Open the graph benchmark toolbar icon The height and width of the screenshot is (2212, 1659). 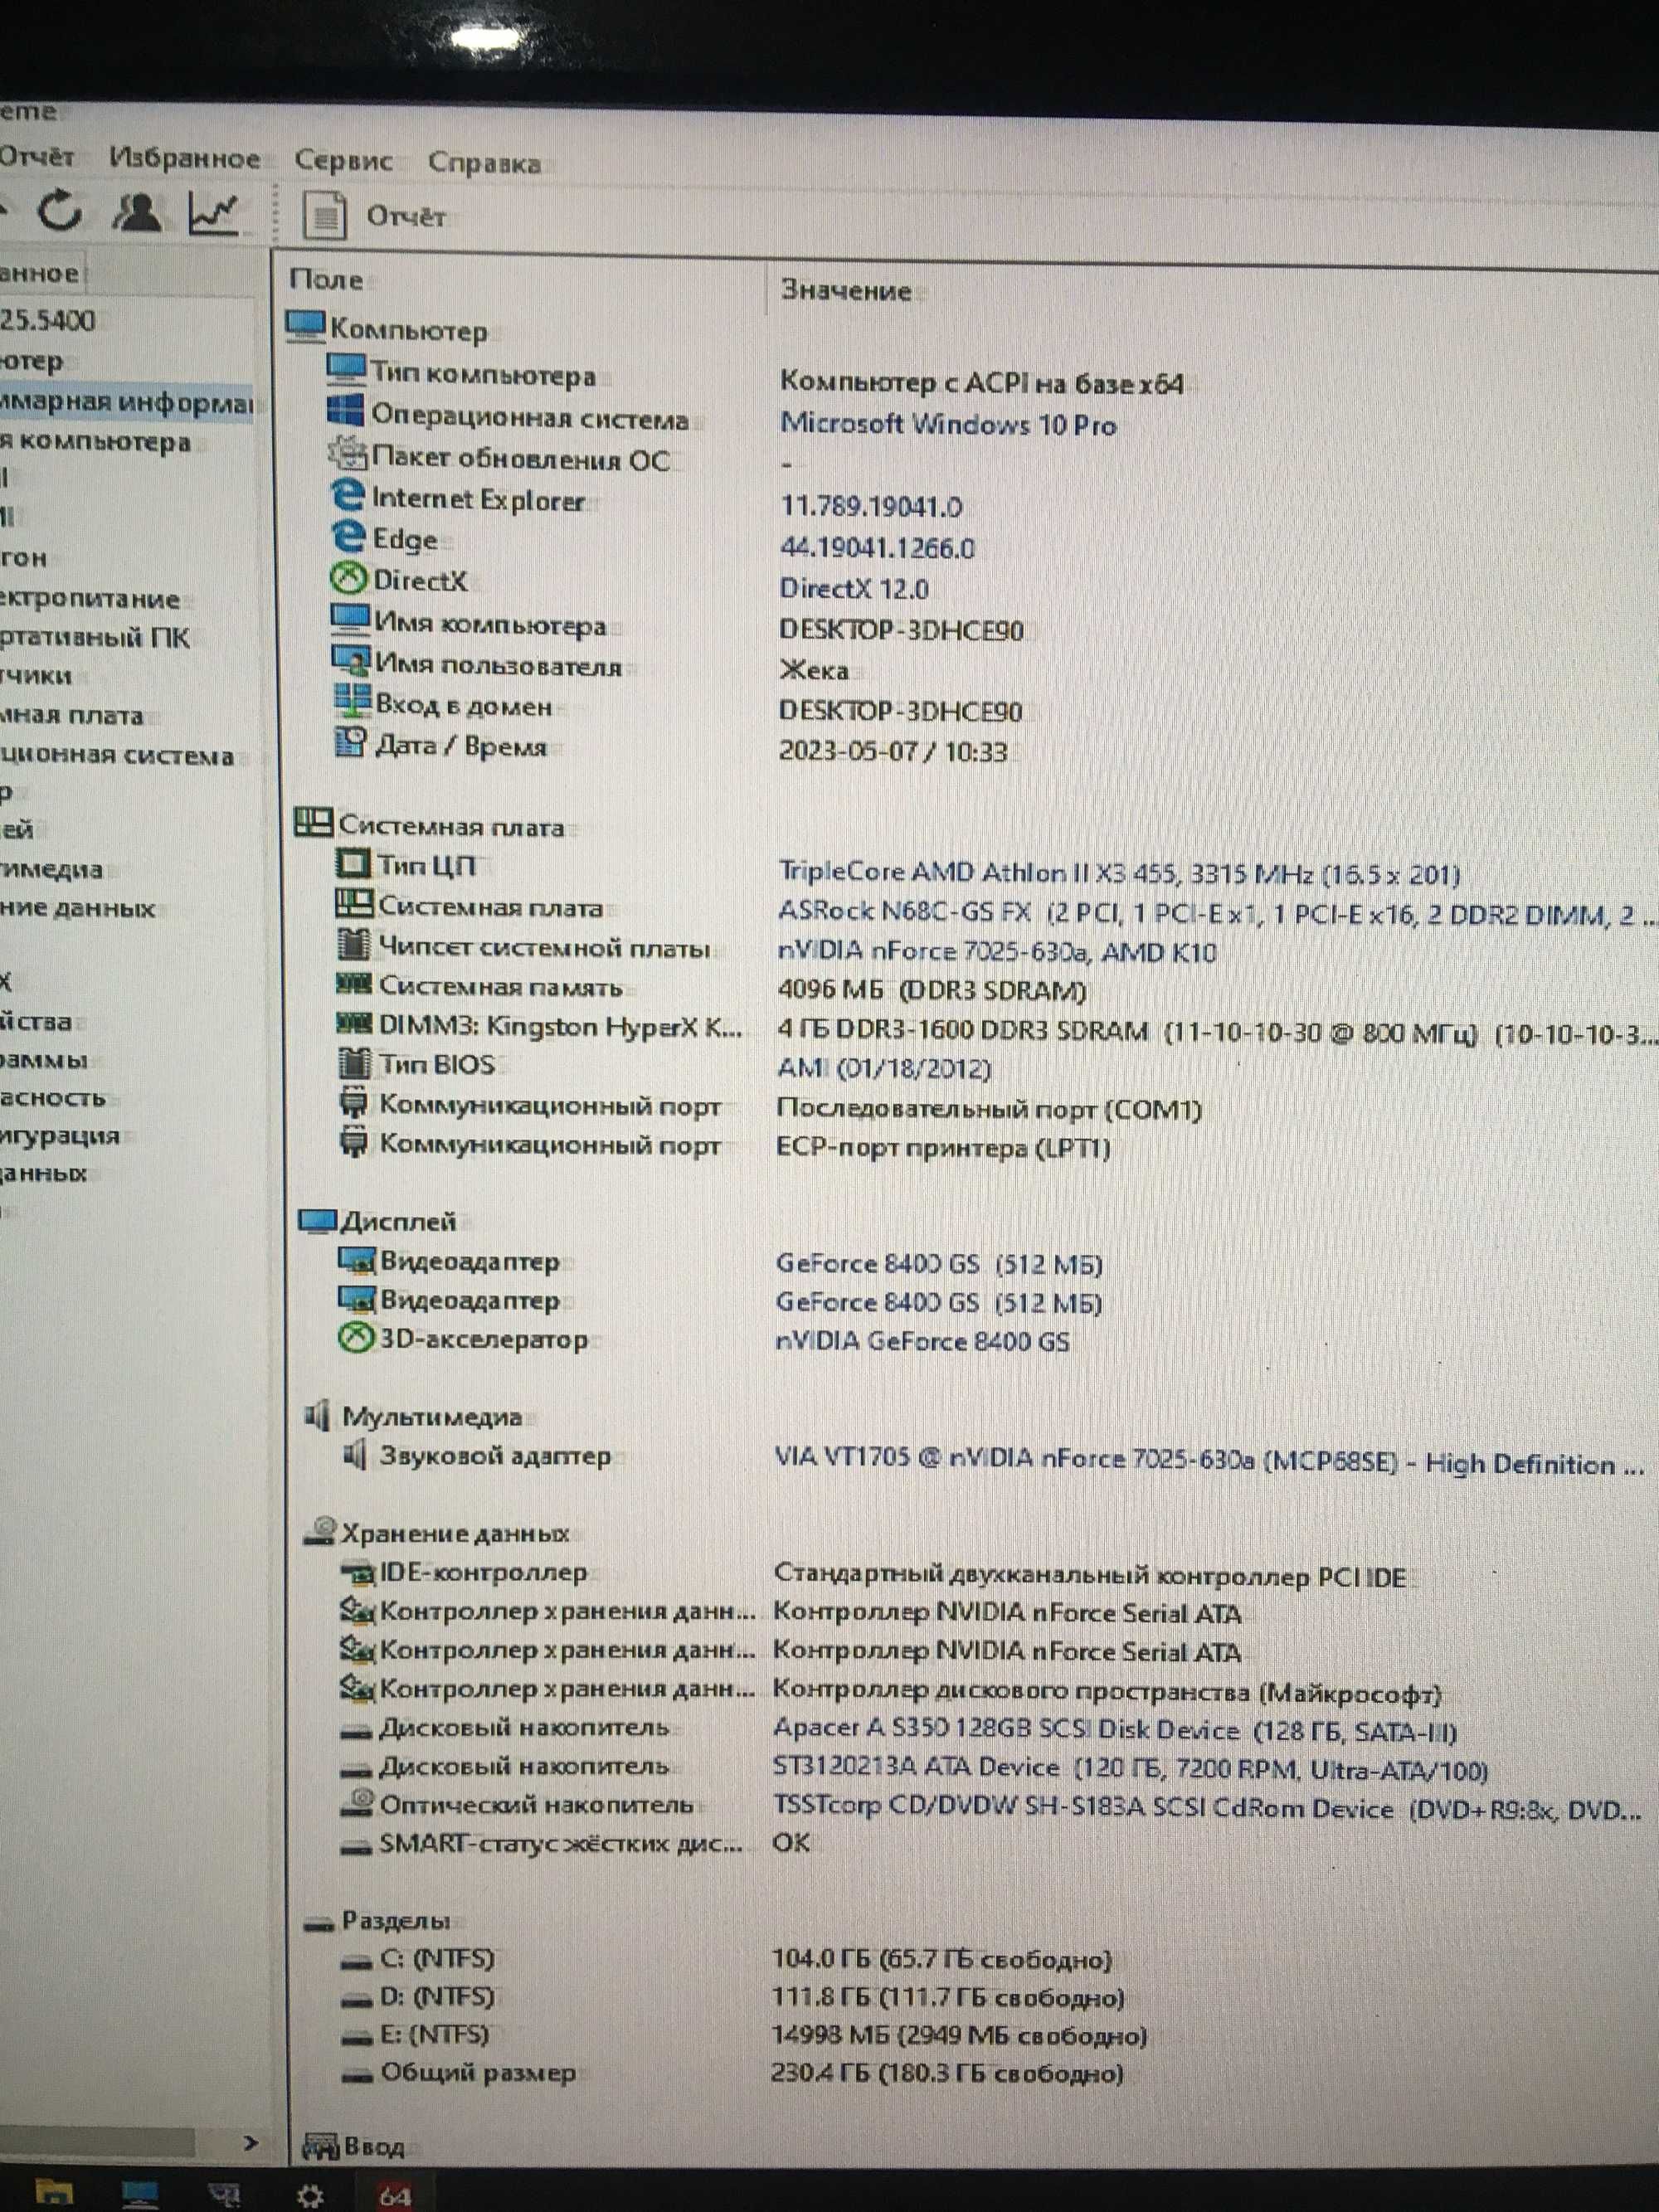point(214,213)
